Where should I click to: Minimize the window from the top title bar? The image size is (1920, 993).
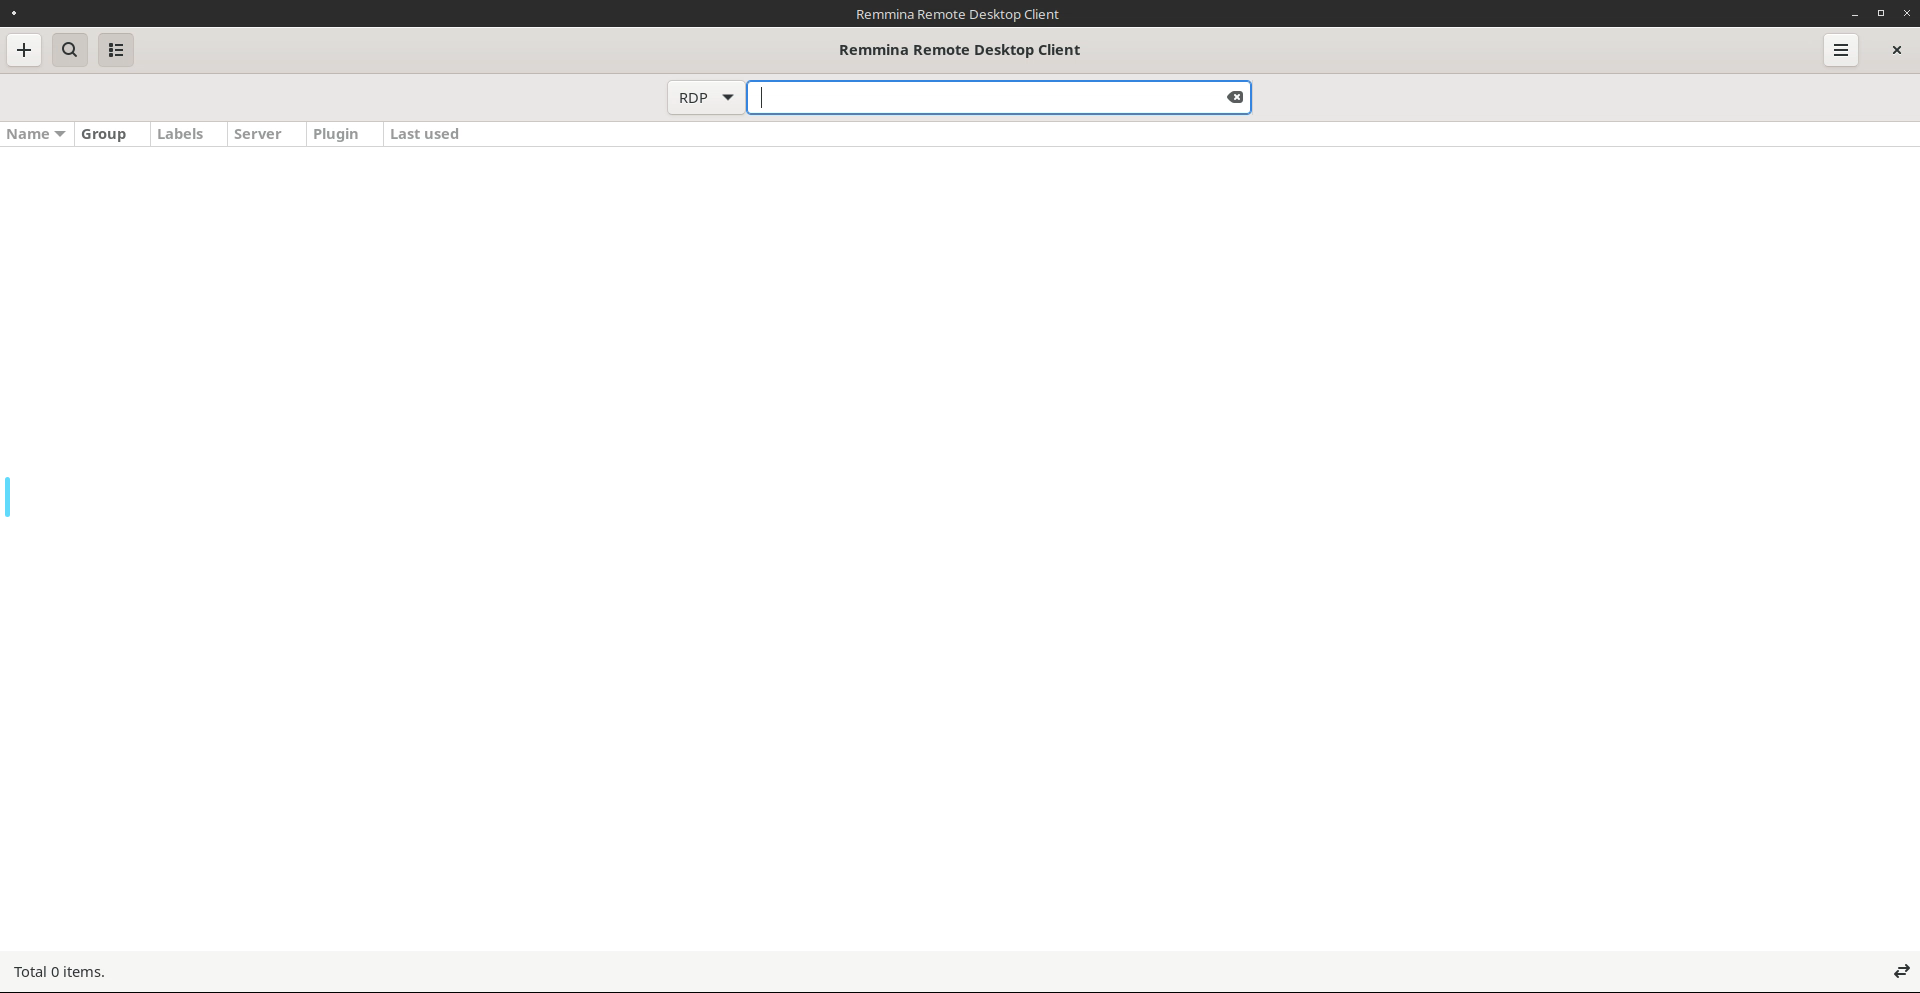[x=1855, y=14]
